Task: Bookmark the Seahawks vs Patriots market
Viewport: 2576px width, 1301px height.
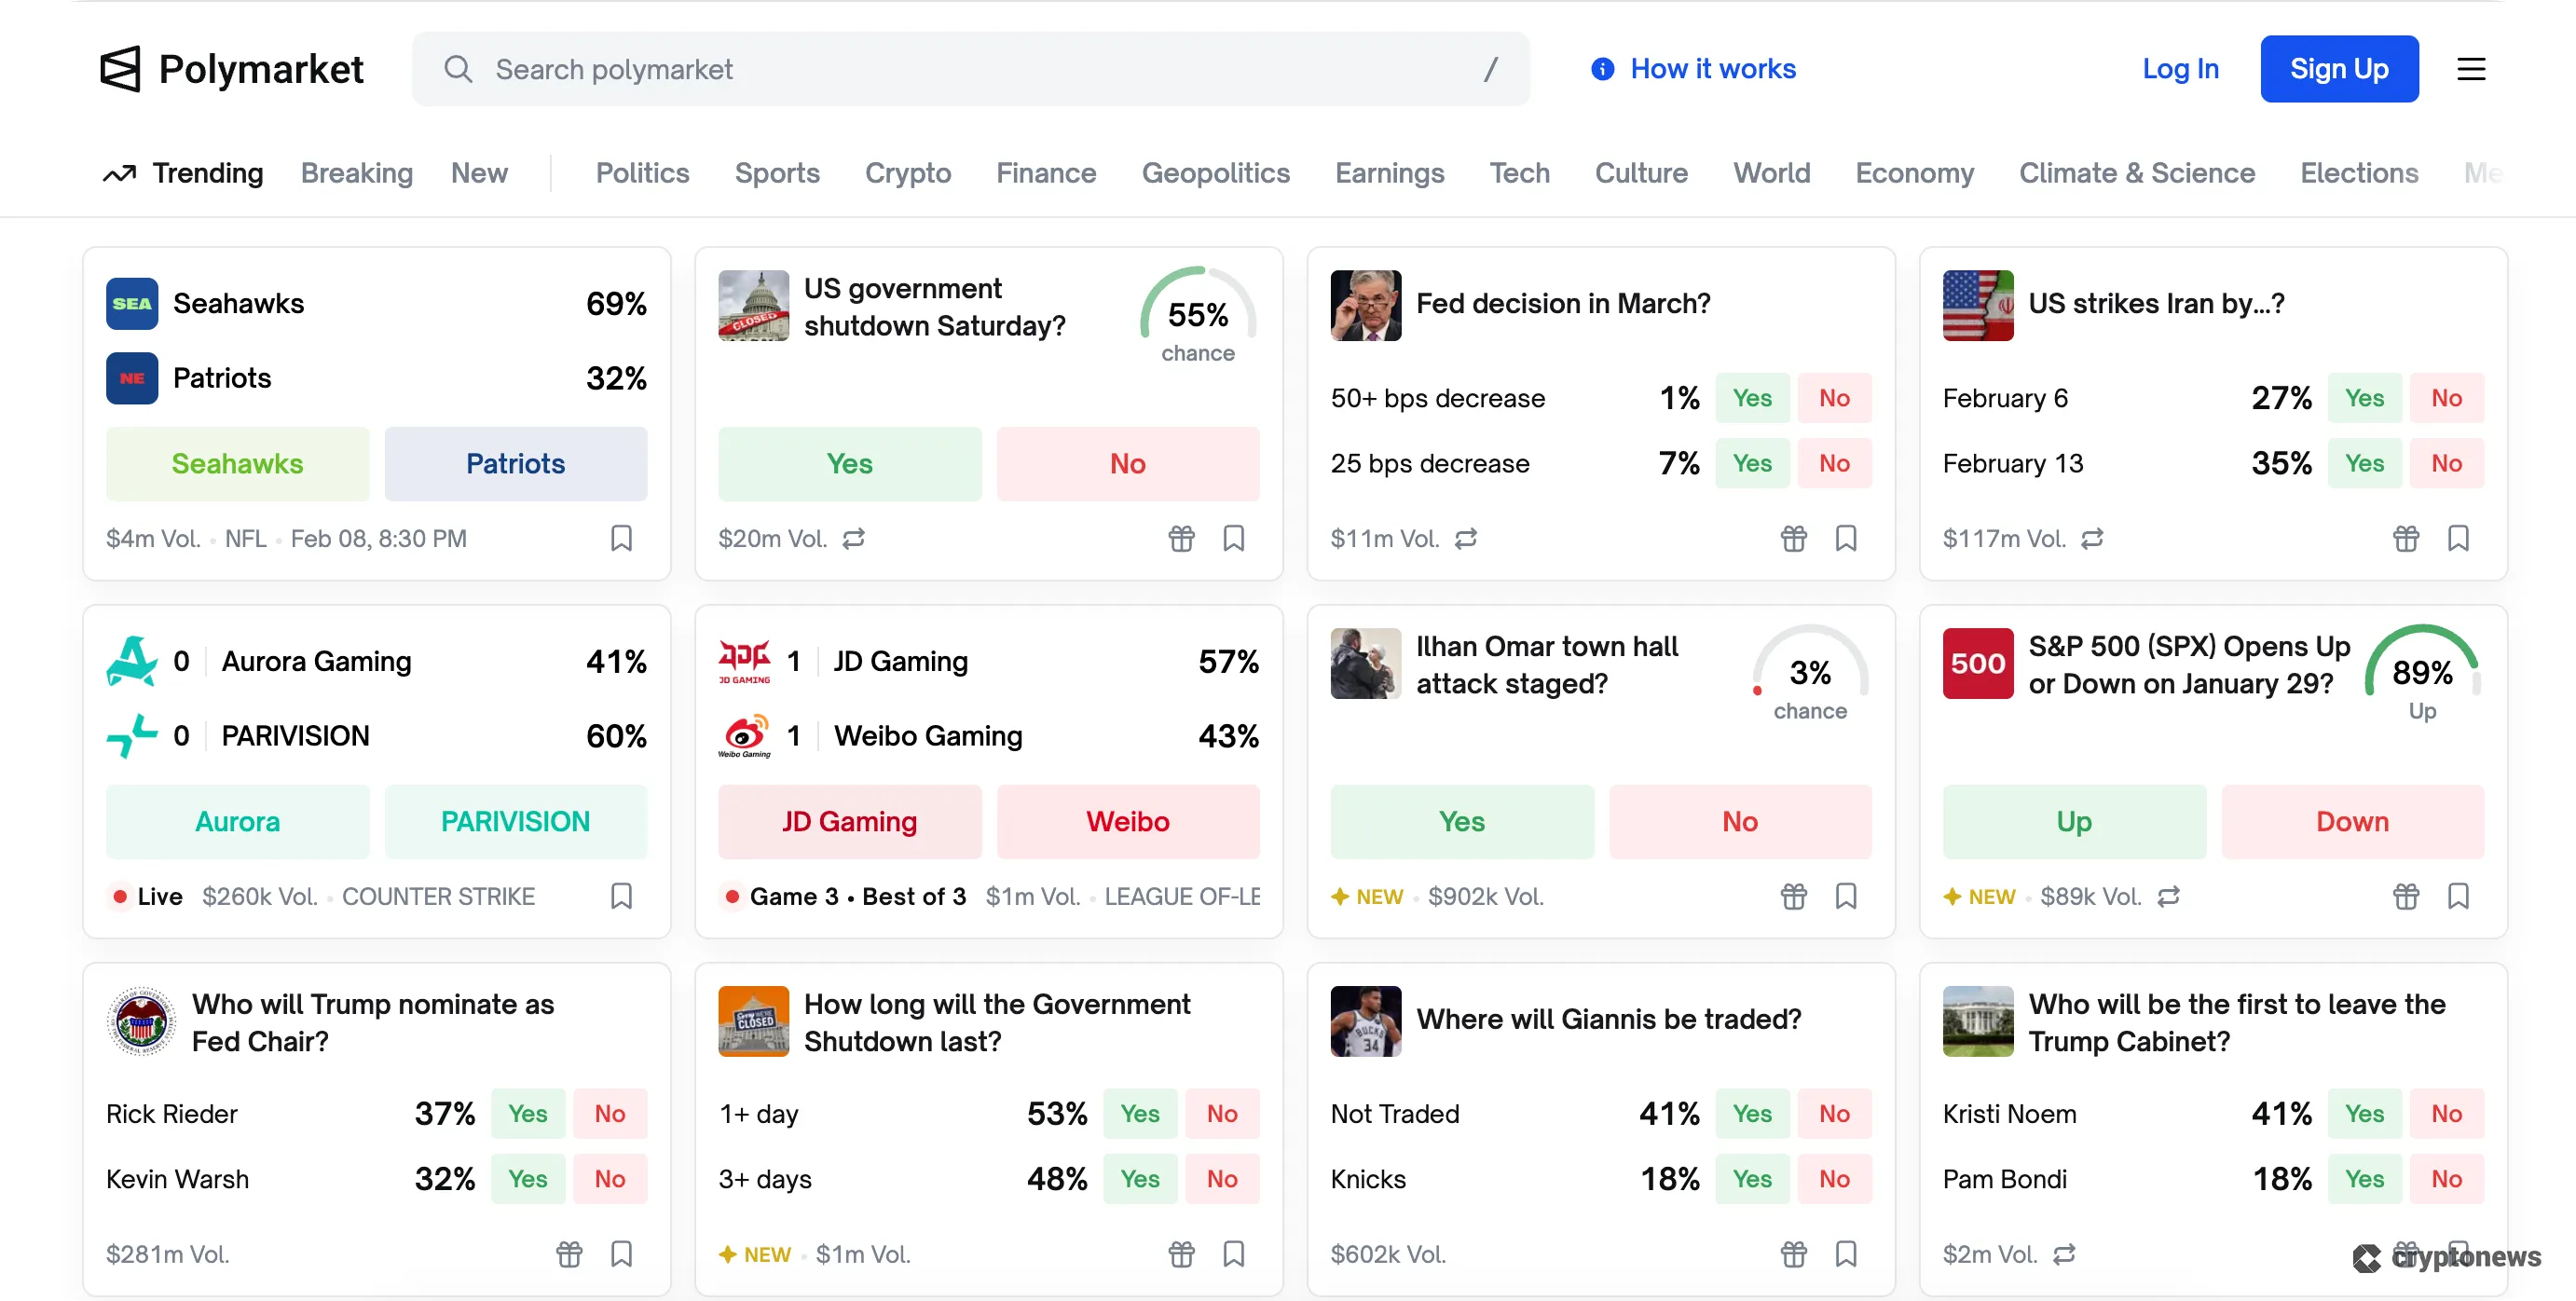Action: 621,538
